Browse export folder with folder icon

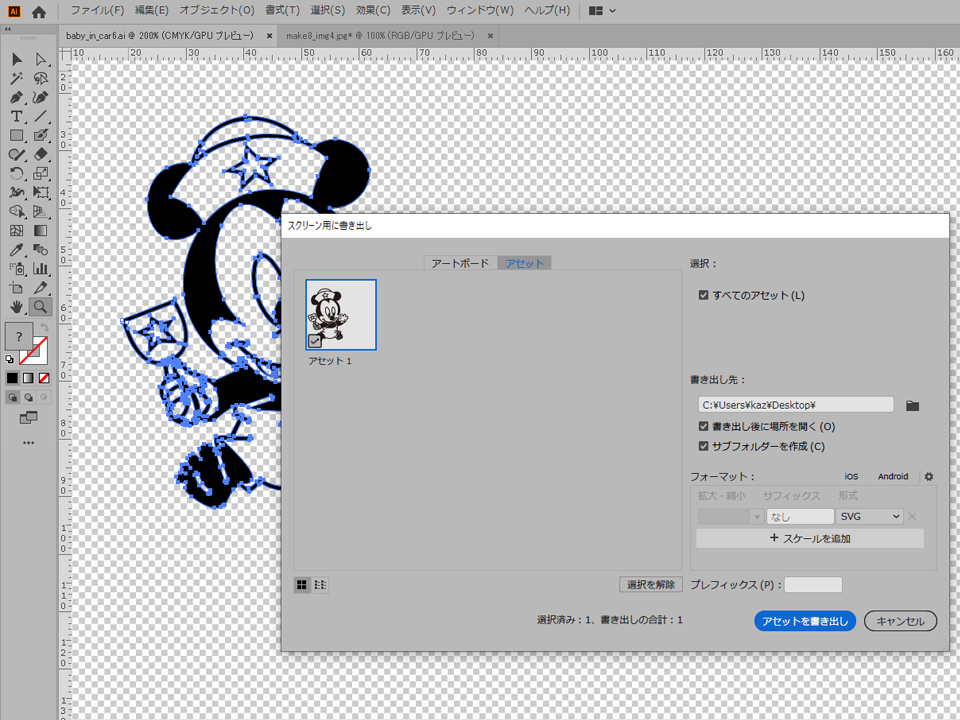coord(912,405)
